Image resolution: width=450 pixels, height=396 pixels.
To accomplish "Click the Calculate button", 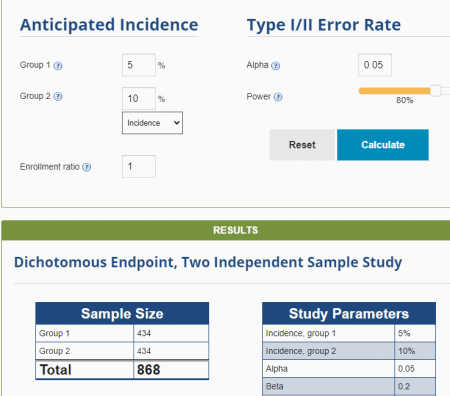I will click(383, 145).
